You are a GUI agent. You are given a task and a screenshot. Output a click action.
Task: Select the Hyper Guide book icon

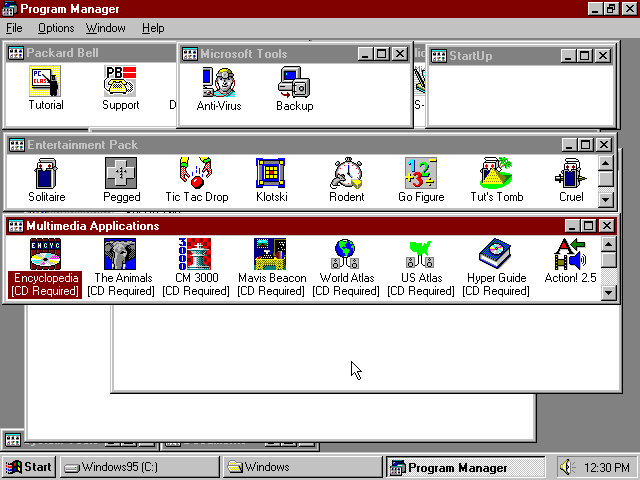(495, 253)
